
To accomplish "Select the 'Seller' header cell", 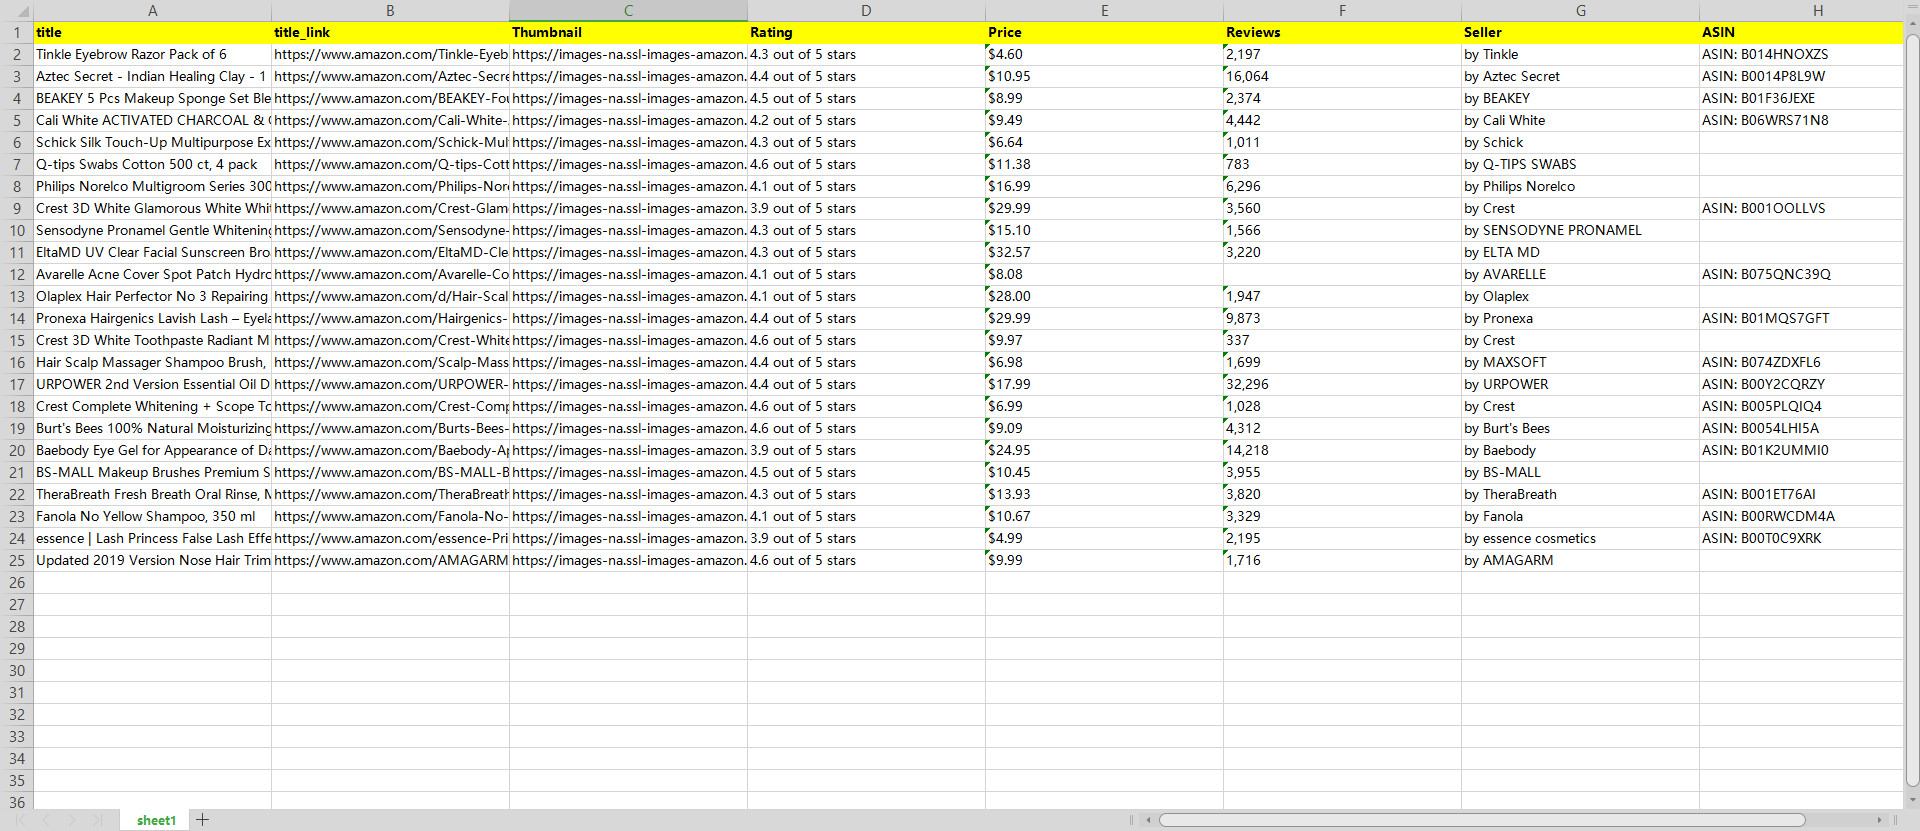I will [1580, 32].
